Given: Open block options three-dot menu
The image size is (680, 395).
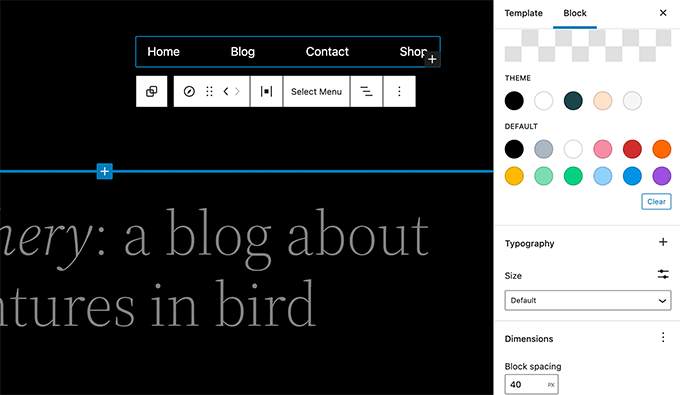Looking at the screenshot, I should (x=399, y=91).
